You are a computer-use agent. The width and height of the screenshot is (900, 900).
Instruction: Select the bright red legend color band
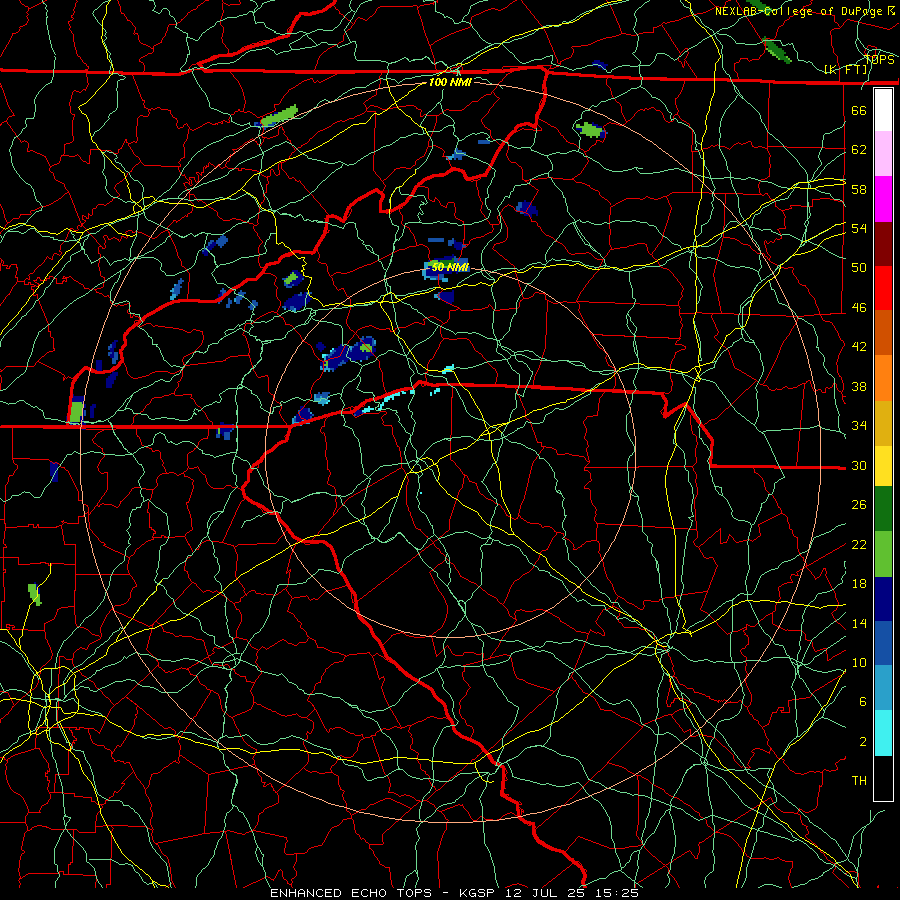click(x=883, y=288)
